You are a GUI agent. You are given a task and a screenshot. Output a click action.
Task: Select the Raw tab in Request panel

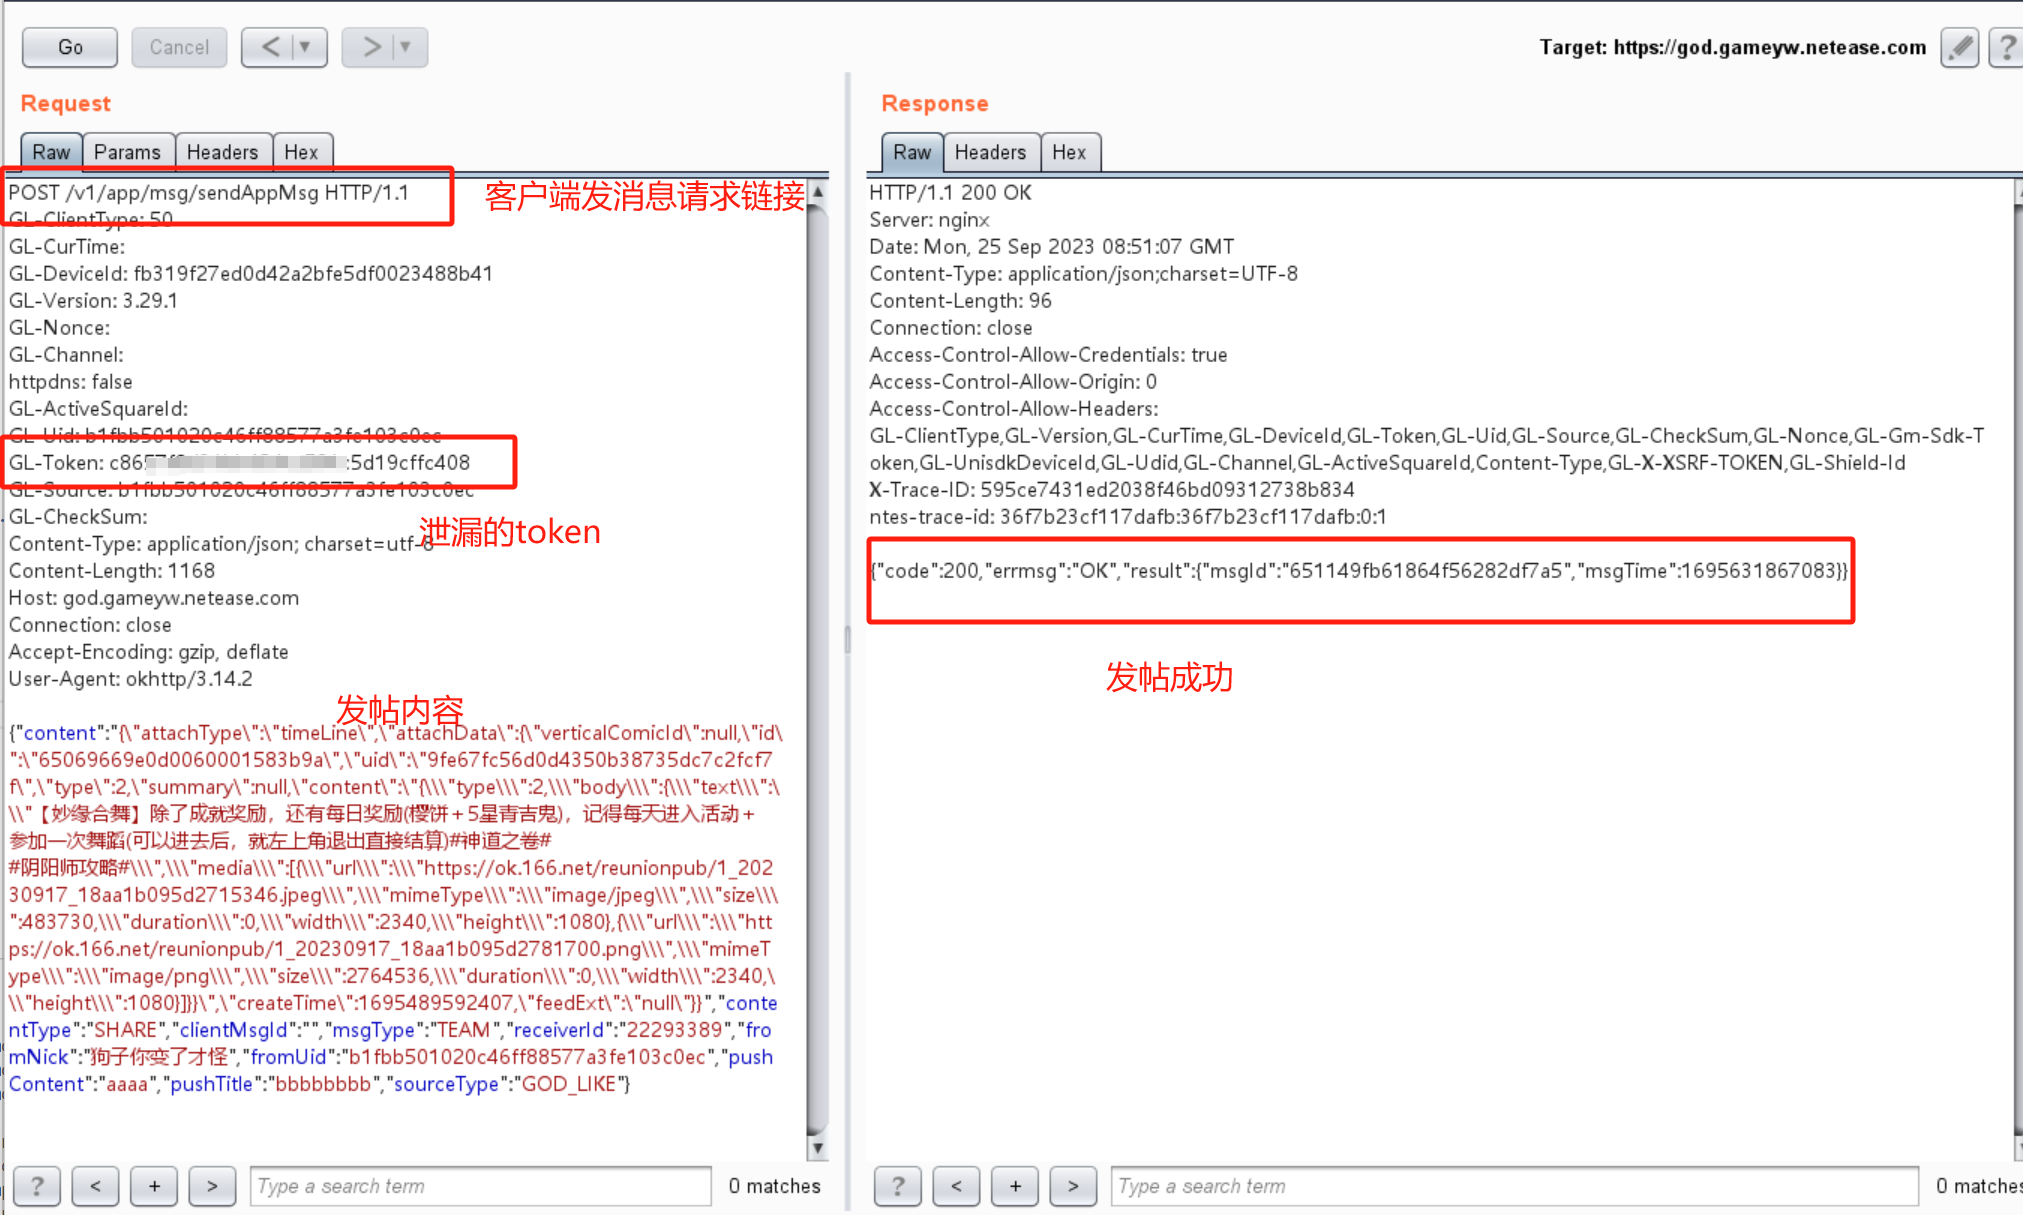point(49,150)
